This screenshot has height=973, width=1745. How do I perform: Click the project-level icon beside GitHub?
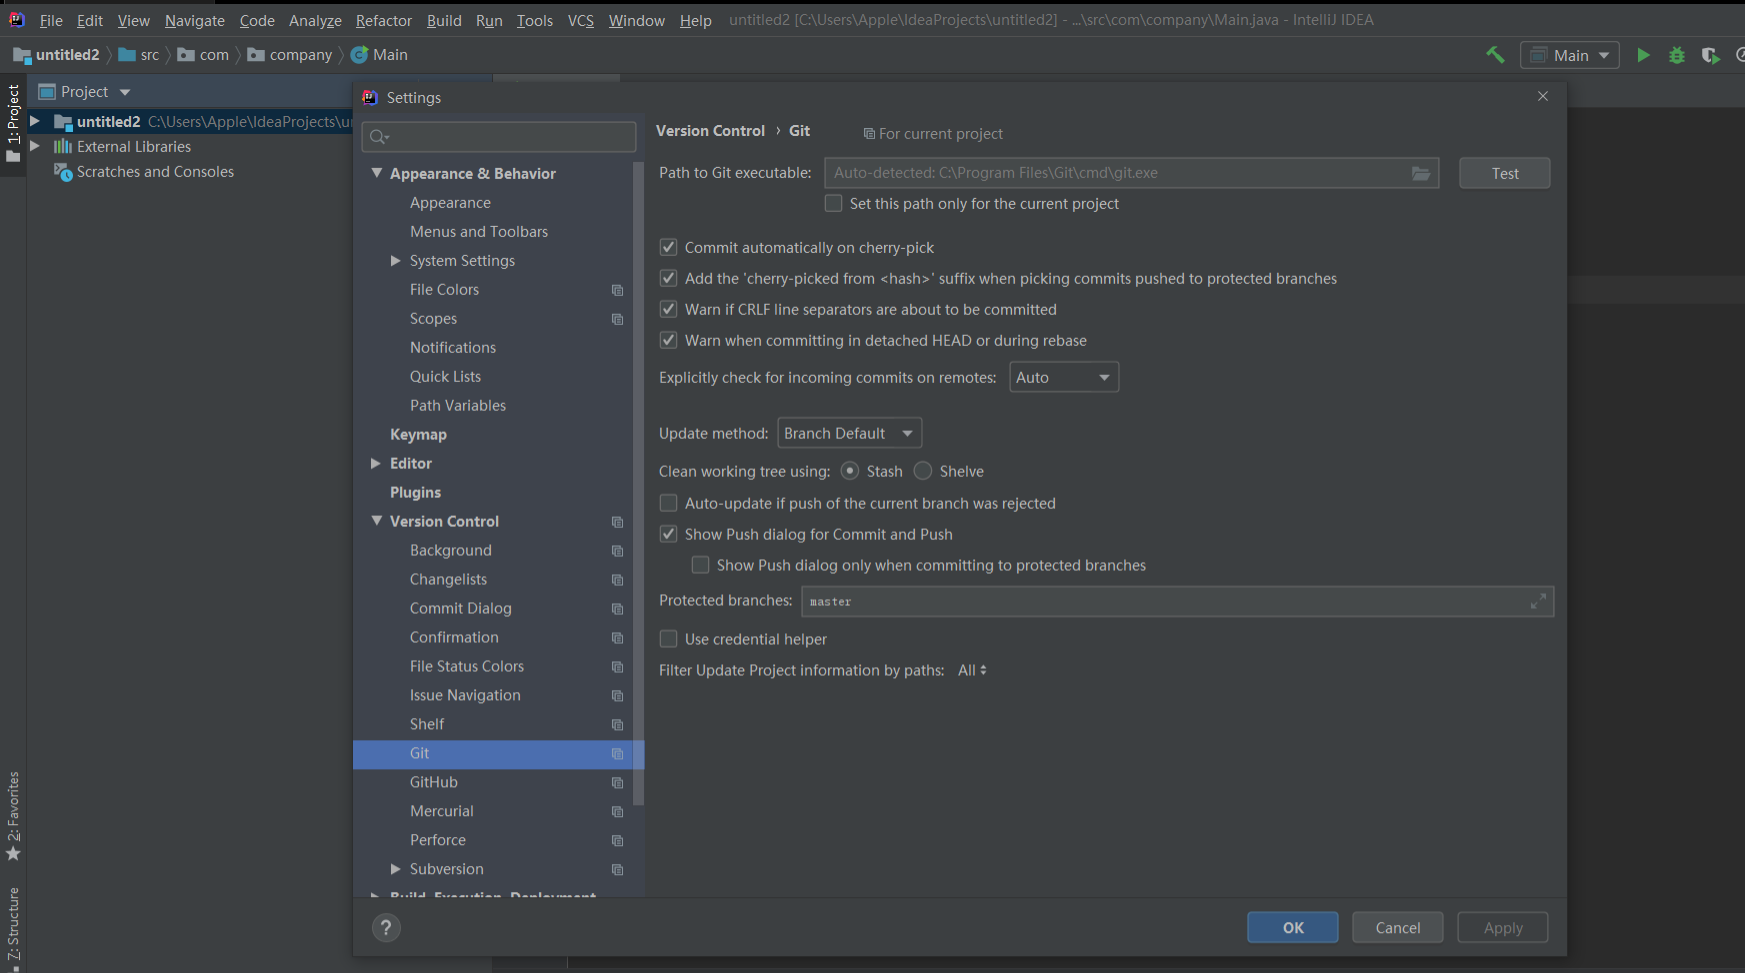[617, 783]
